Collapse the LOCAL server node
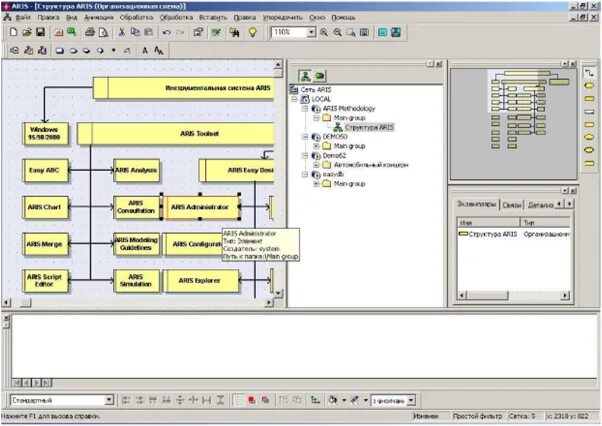Image resolution: width=602 pixels, height=426 pixels. 294,99
